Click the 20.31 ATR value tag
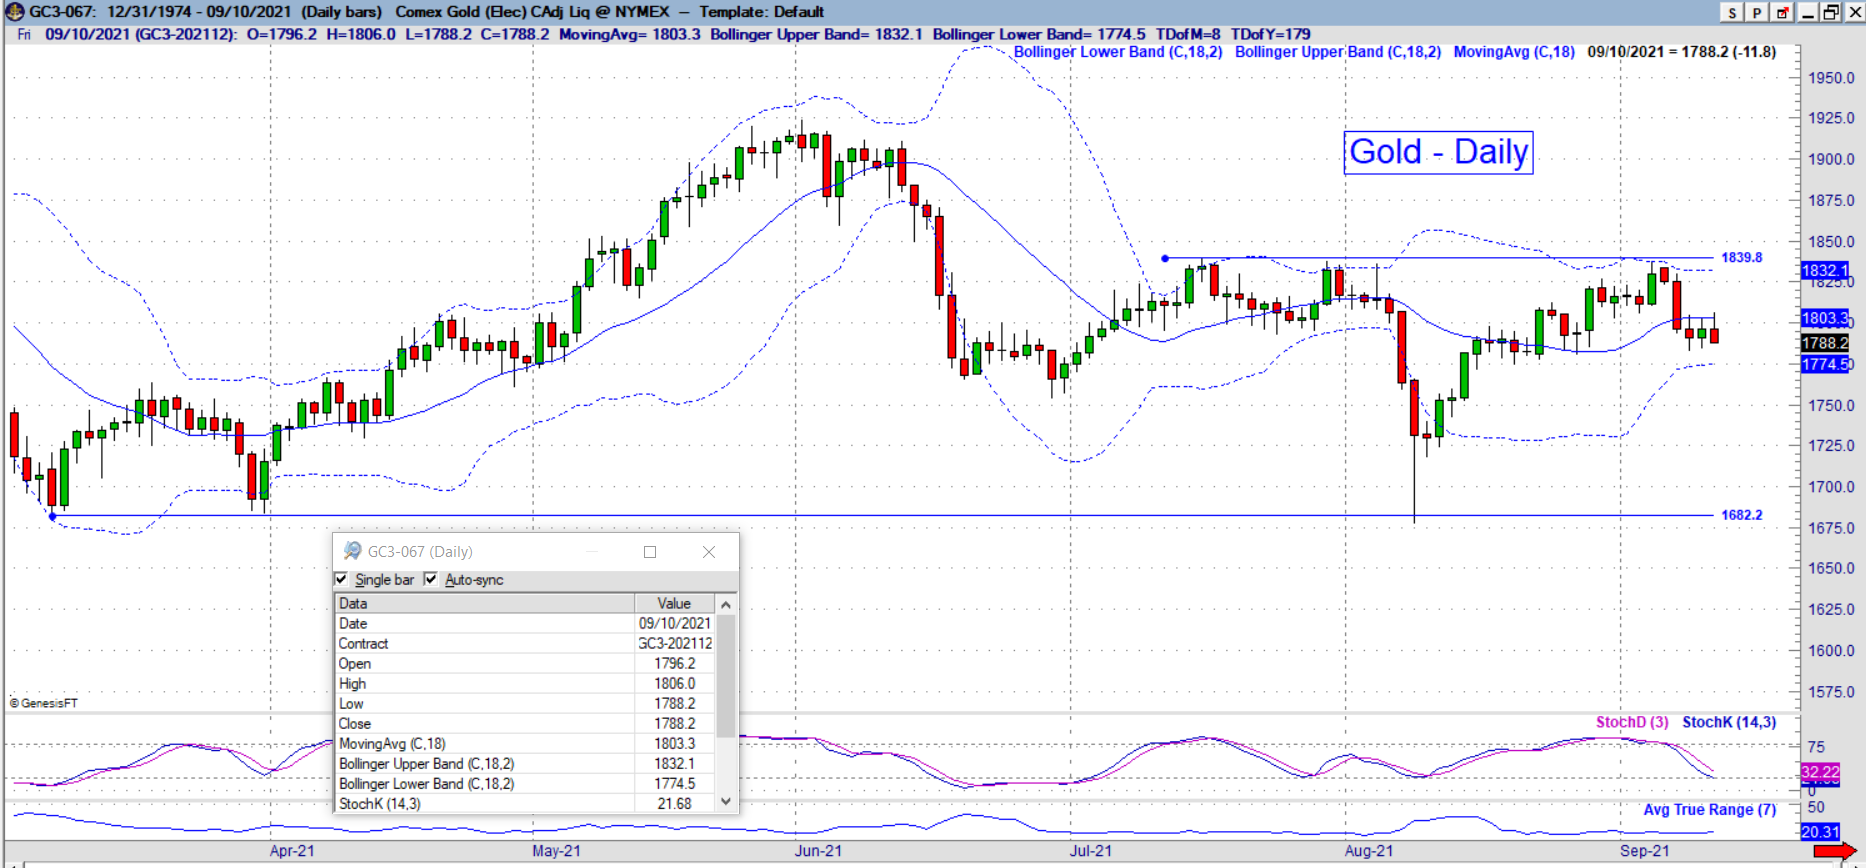 tap(1820, 832)
